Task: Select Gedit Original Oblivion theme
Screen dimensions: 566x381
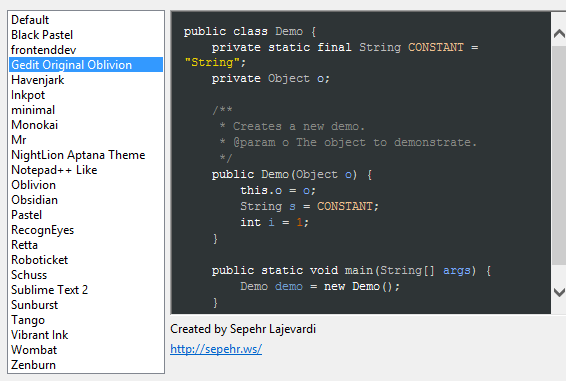Action: pos(86,65)
